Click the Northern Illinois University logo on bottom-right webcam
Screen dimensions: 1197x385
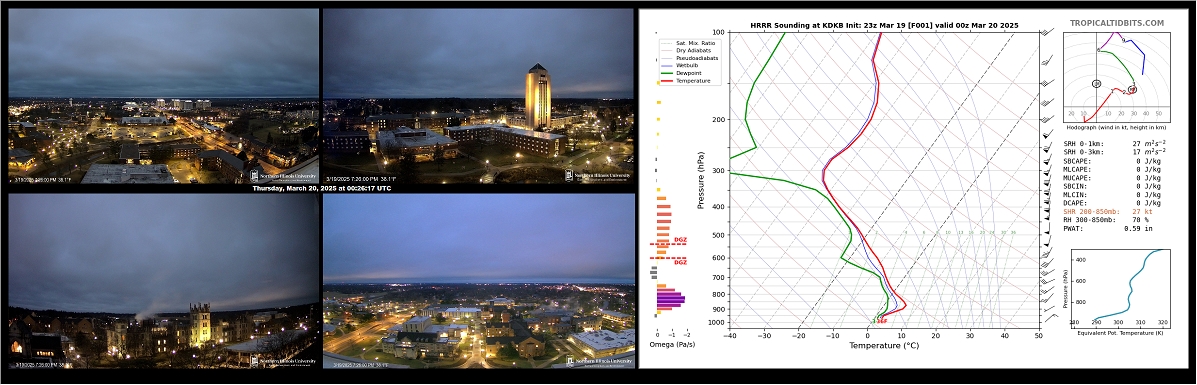[599, 361]
